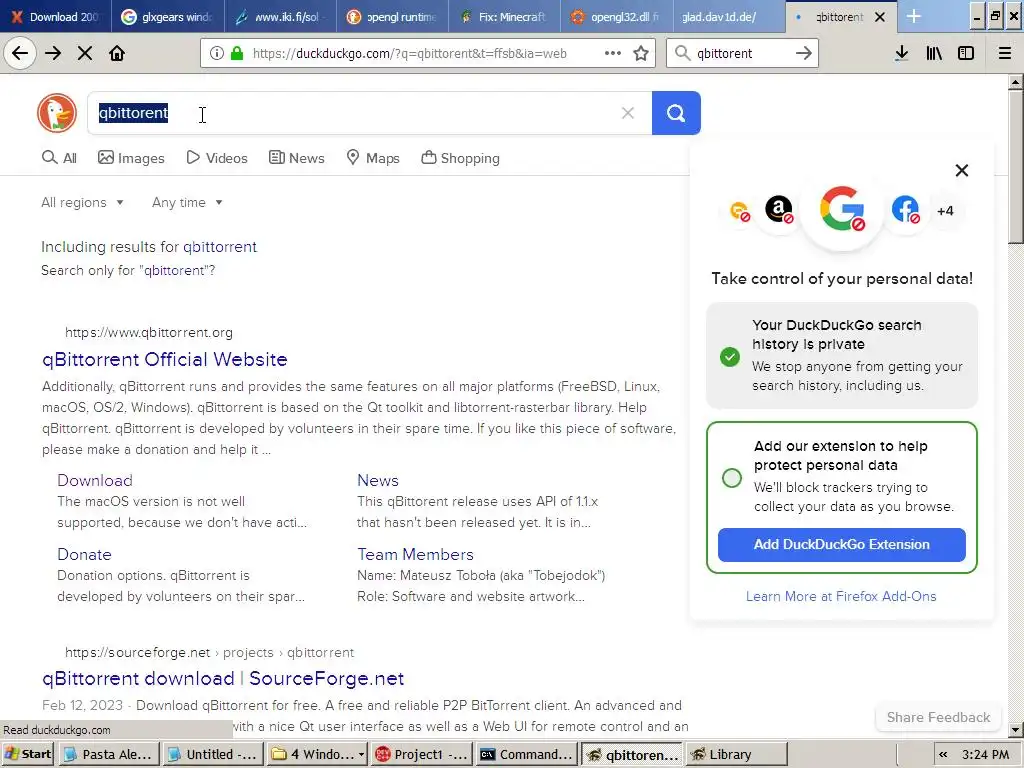Click the Share Feedback button
The width and height of the screenshot is (1024, 768).
click(x=938, y=717)
